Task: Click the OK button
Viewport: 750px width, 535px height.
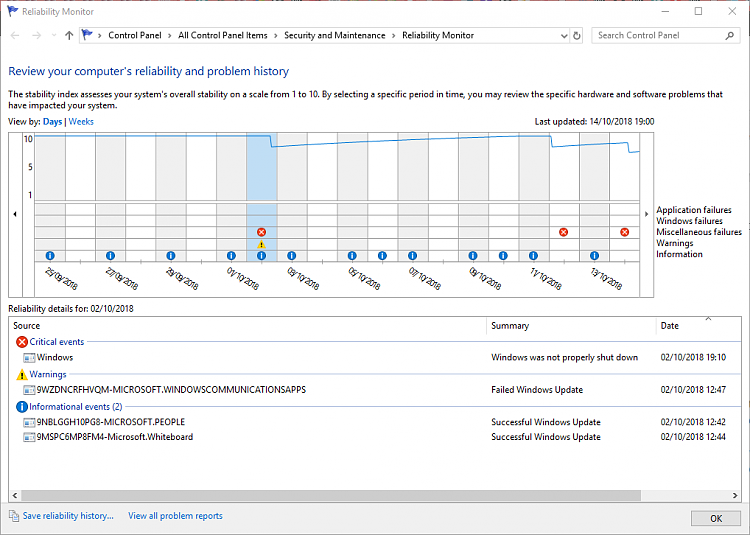Action: 716,519
